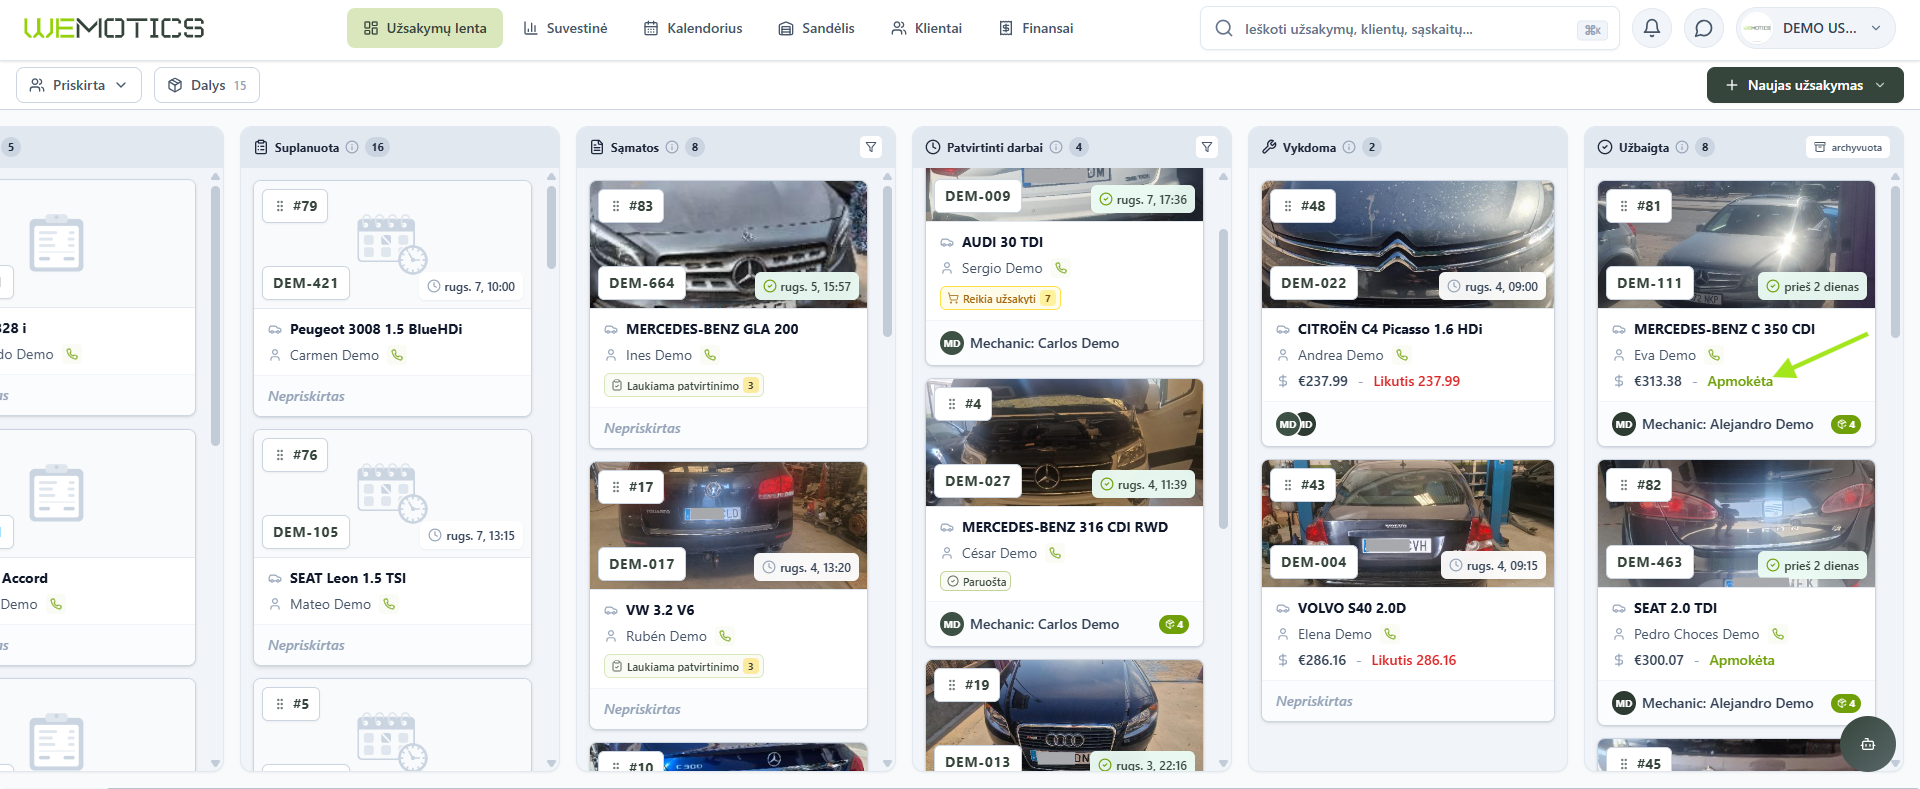Open the floating assistant bot button

coord(1867,744)
